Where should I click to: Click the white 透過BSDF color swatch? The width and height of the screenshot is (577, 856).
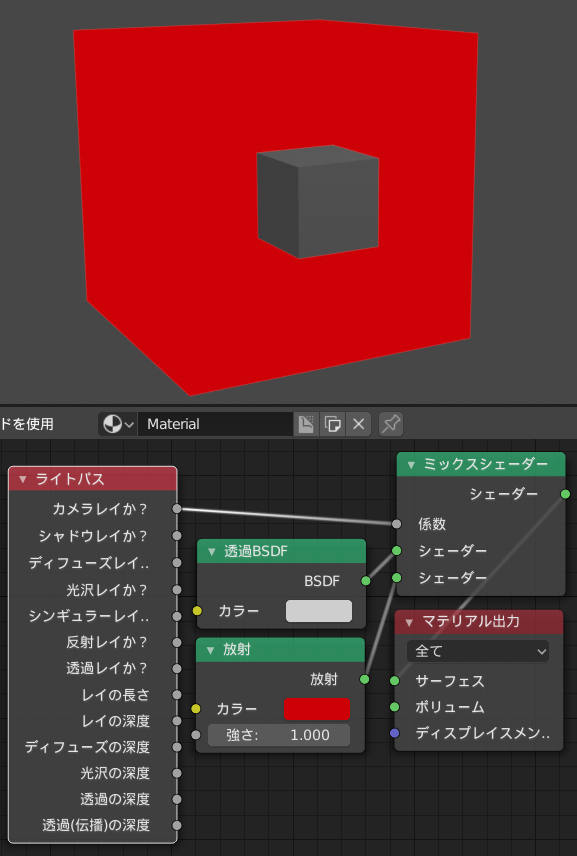pyautogui.click(x=319, y=611)
